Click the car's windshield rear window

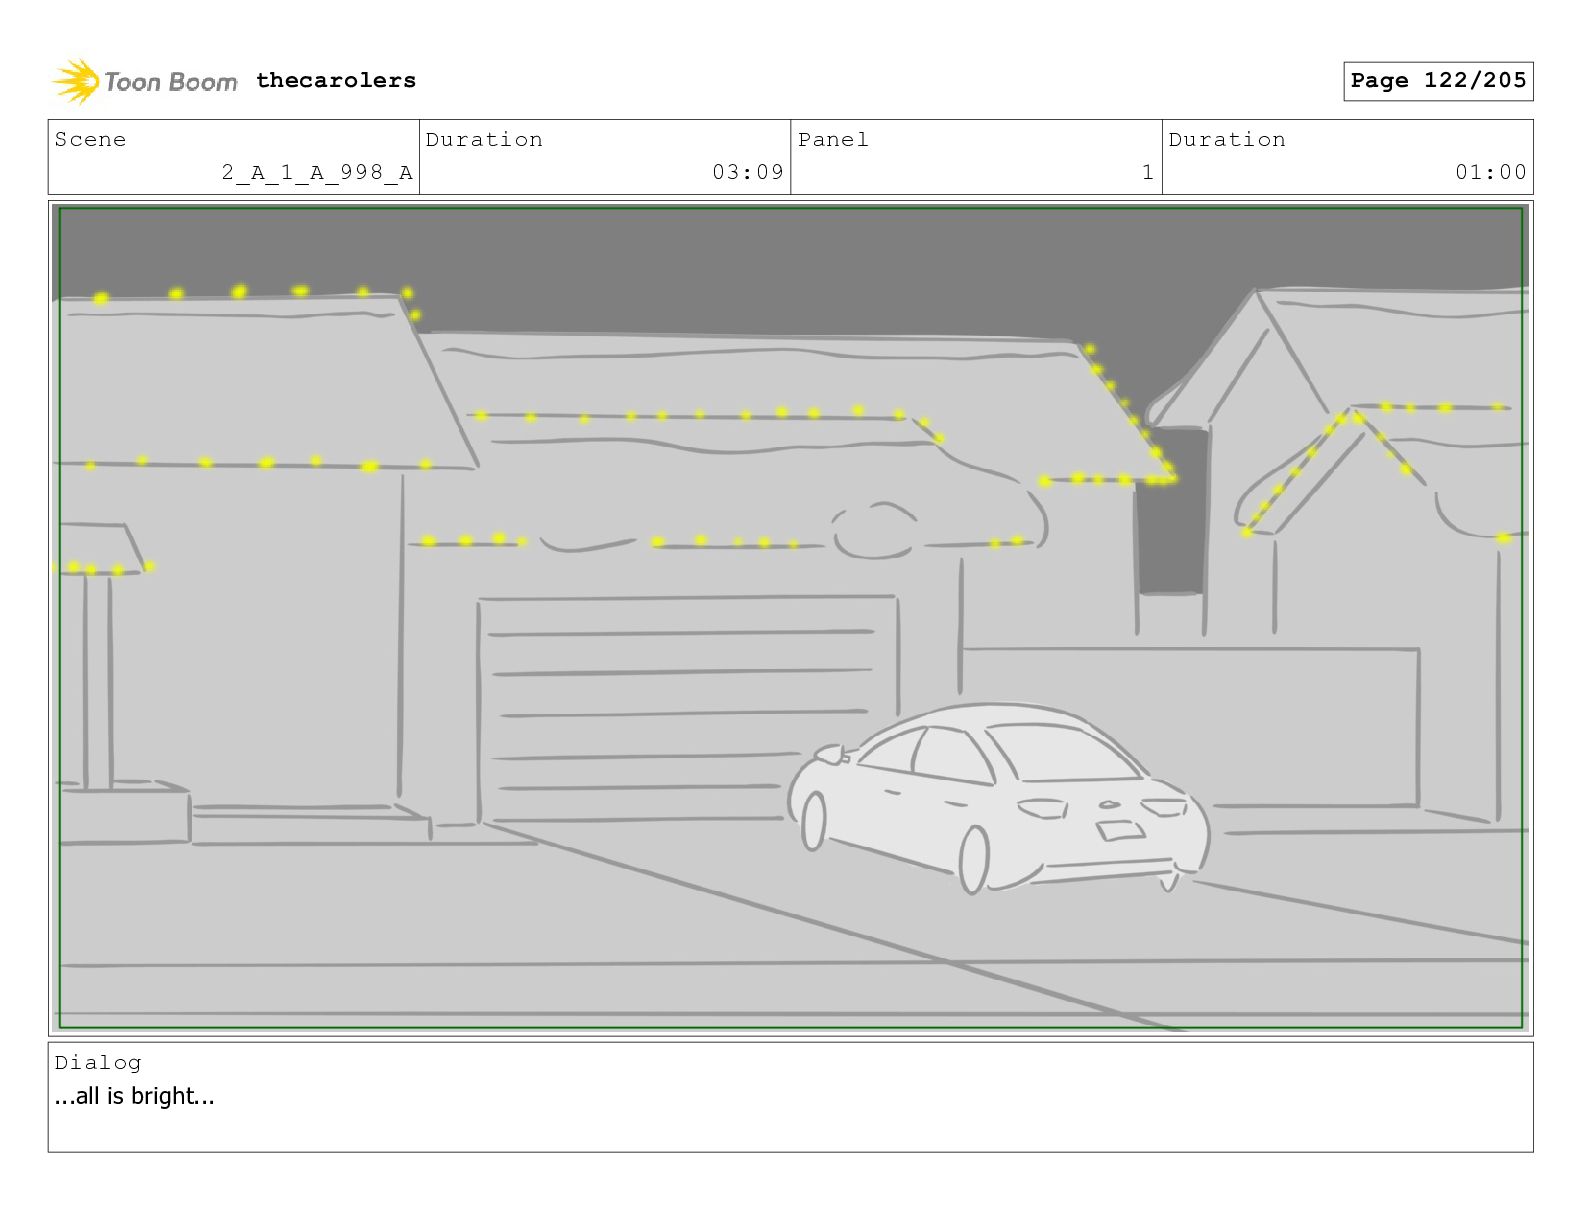coord(1062,752)
